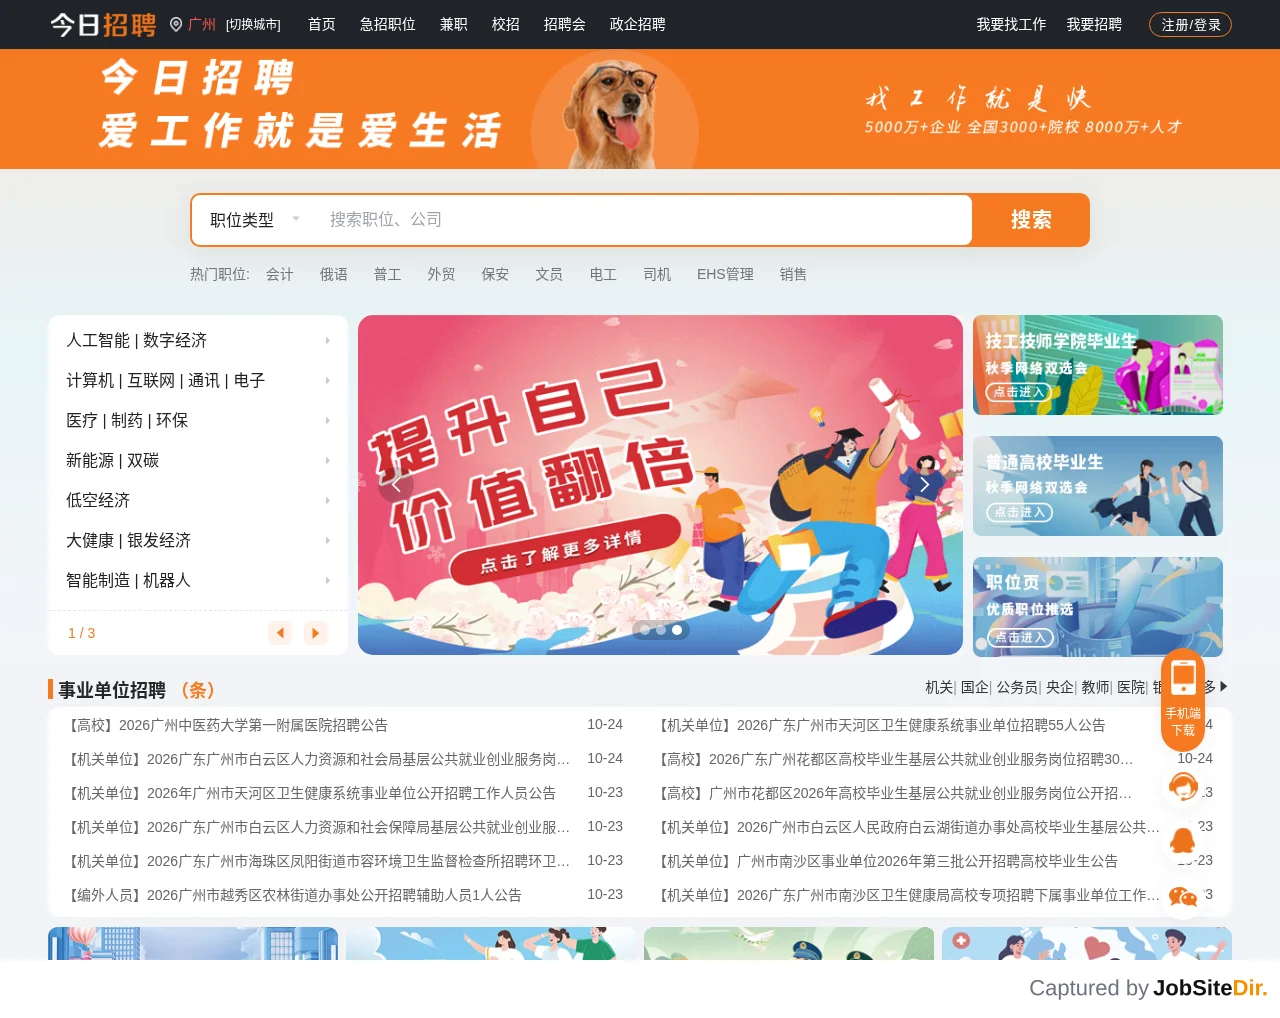Screen dimensions: 1280x1018
Task: Show previous carousel banner slide
Action: [x=396, y=485]
